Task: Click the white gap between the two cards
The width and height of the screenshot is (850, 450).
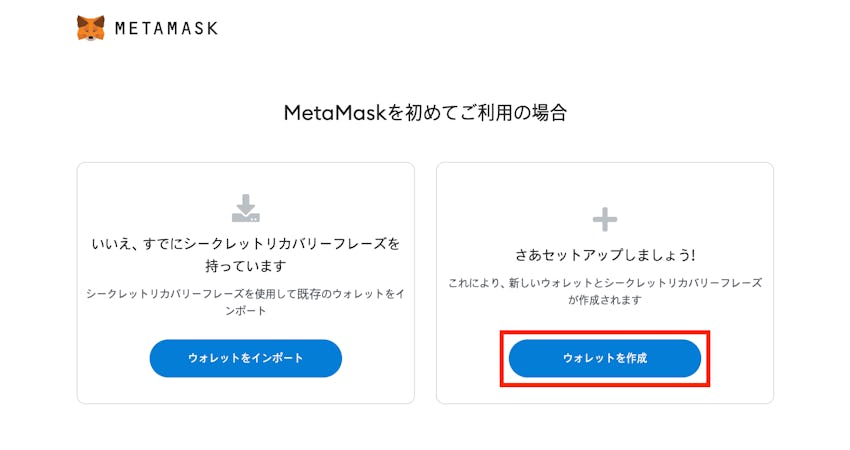Action: tap(425, 280)
